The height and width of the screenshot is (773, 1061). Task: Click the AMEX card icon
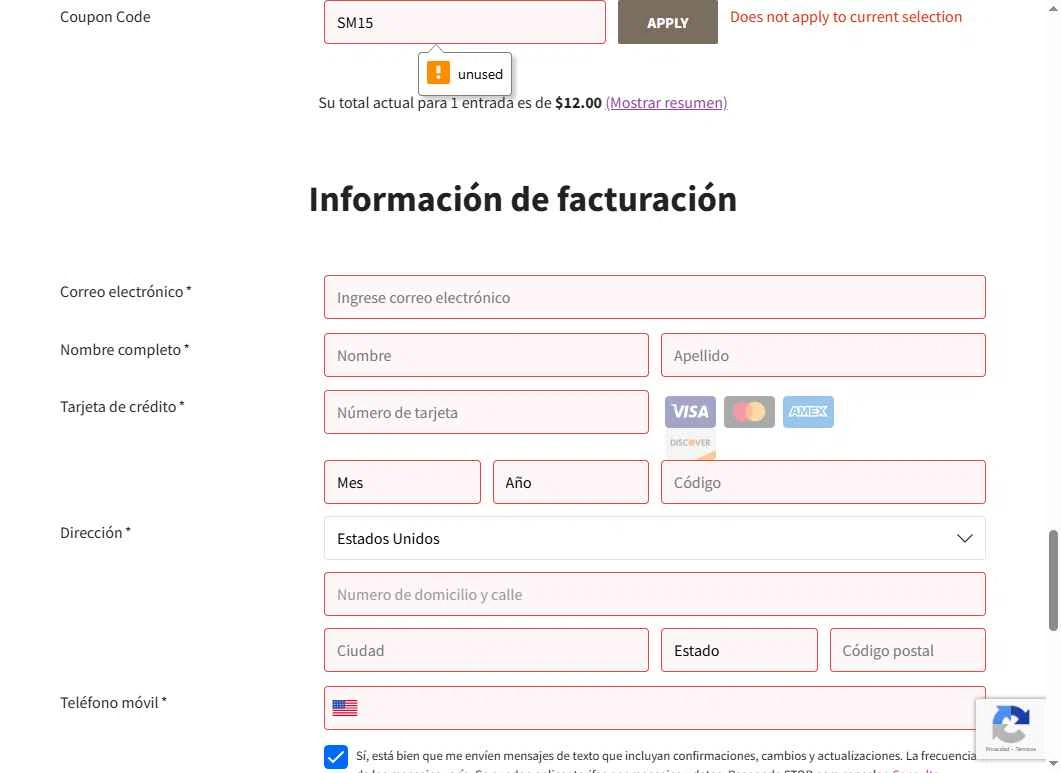[808, 412]
